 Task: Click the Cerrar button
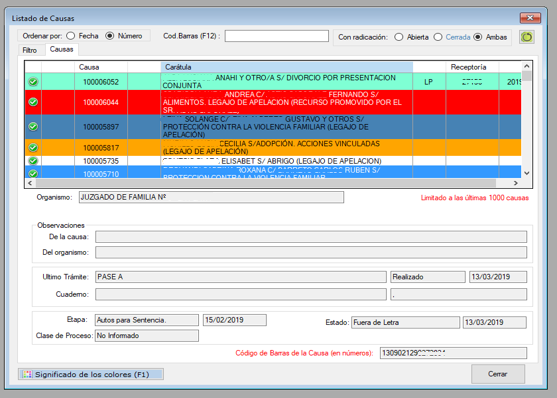point(498,374)
